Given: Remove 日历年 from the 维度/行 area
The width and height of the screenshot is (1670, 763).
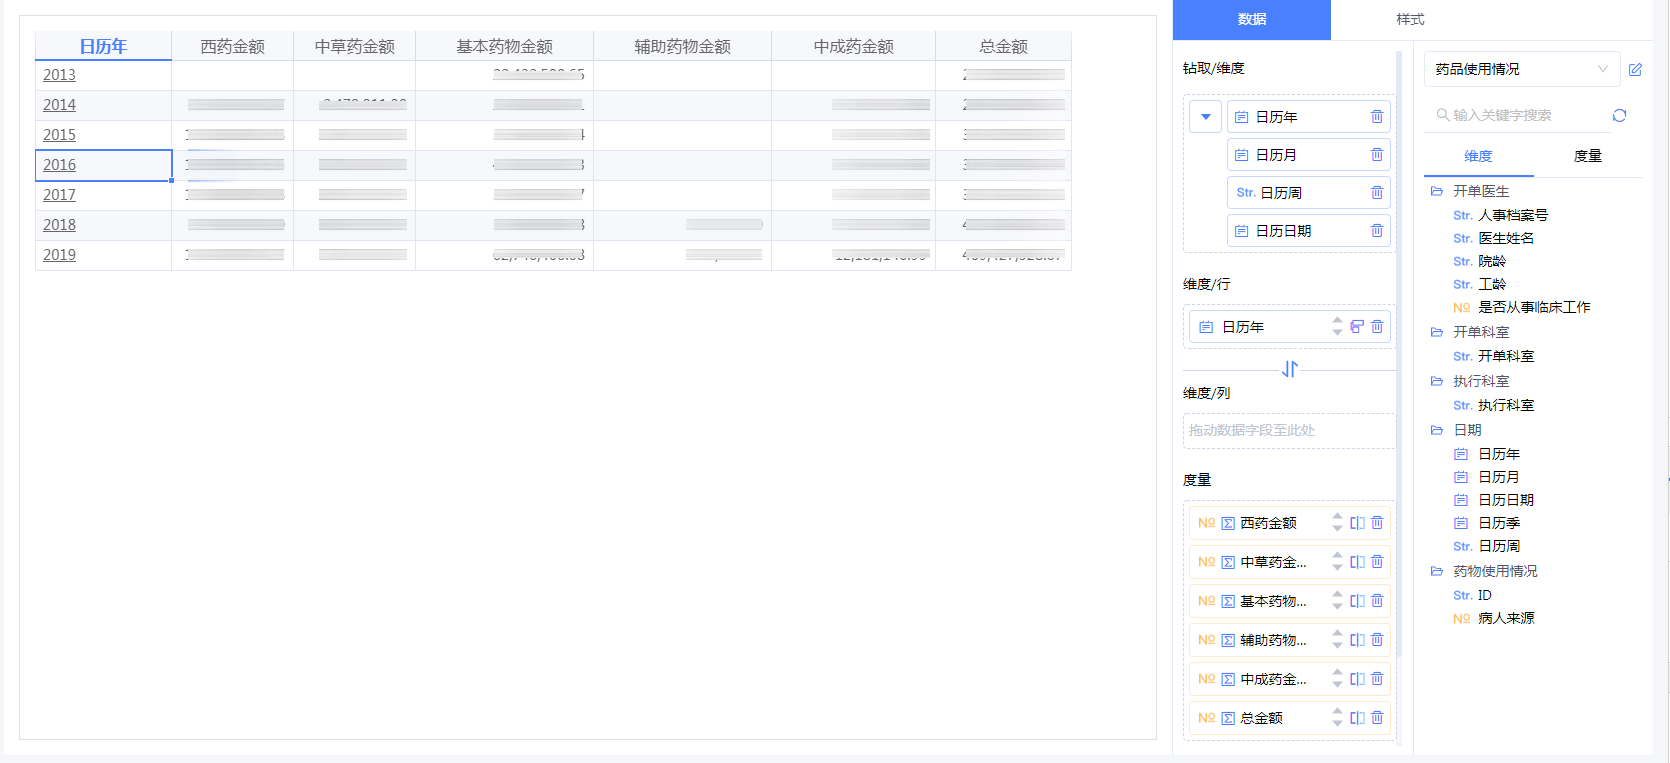Looking at the screenshot, I should point(1377,327).
